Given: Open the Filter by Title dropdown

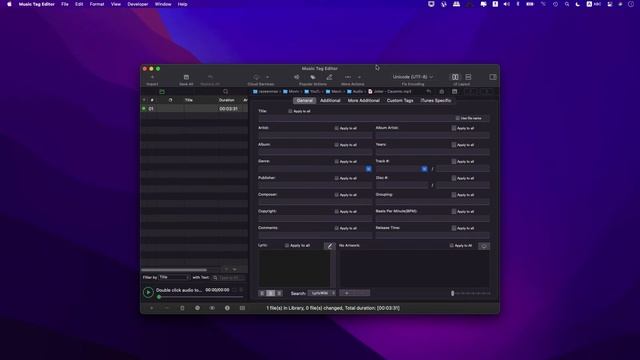Looking at the screenshot, I should (174, 278).
